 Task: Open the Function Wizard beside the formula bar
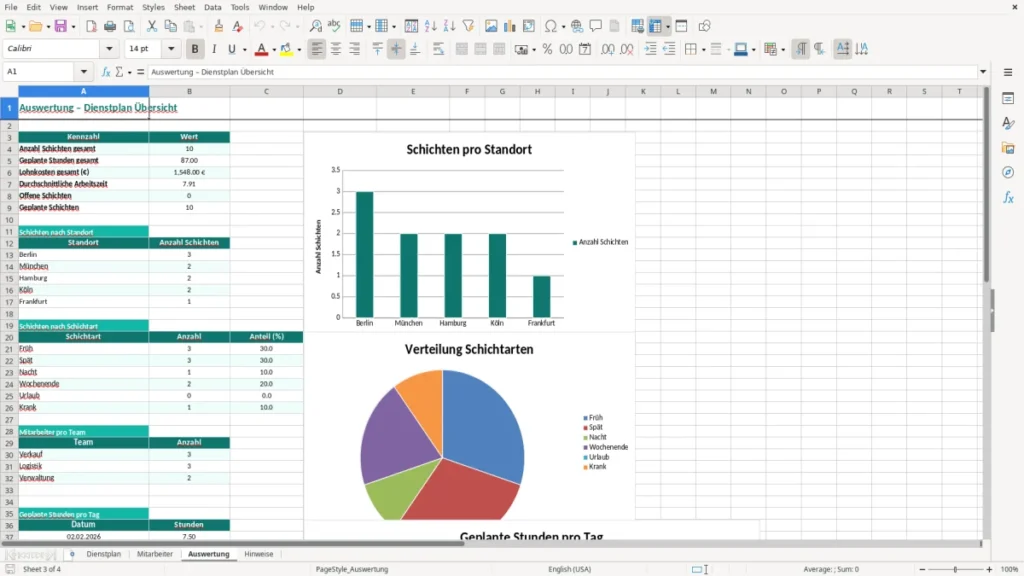tap(106, 72)
